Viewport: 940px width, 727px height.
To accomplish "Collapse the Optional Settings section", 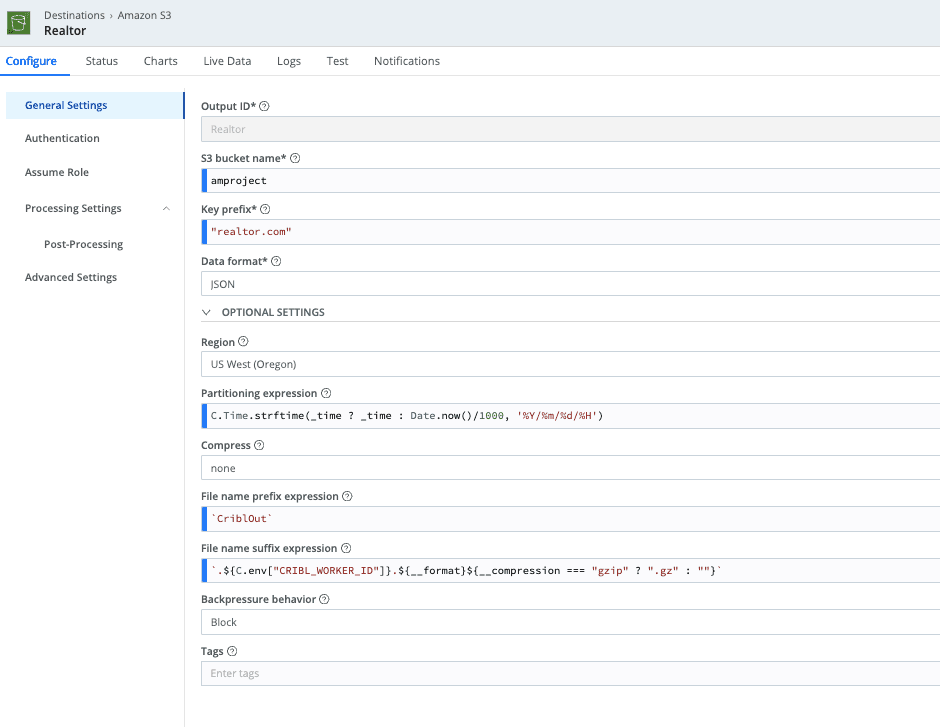I will pos(207,312).
